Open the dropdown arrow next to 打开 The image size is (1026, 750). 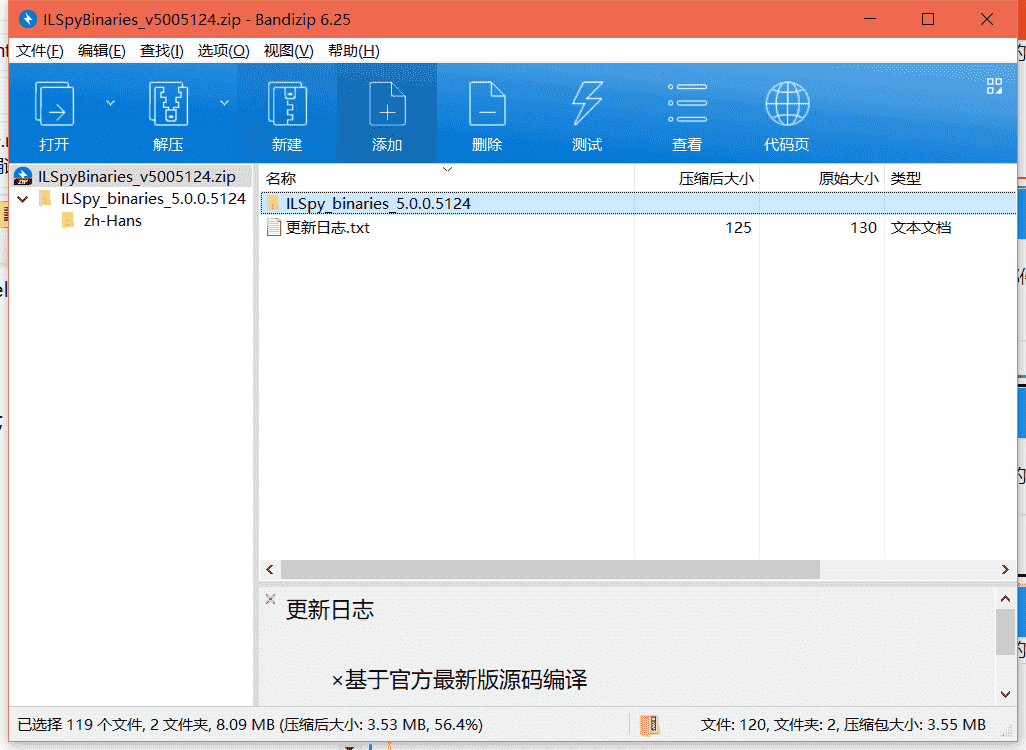pyautogui.click(x=111, y=103)
